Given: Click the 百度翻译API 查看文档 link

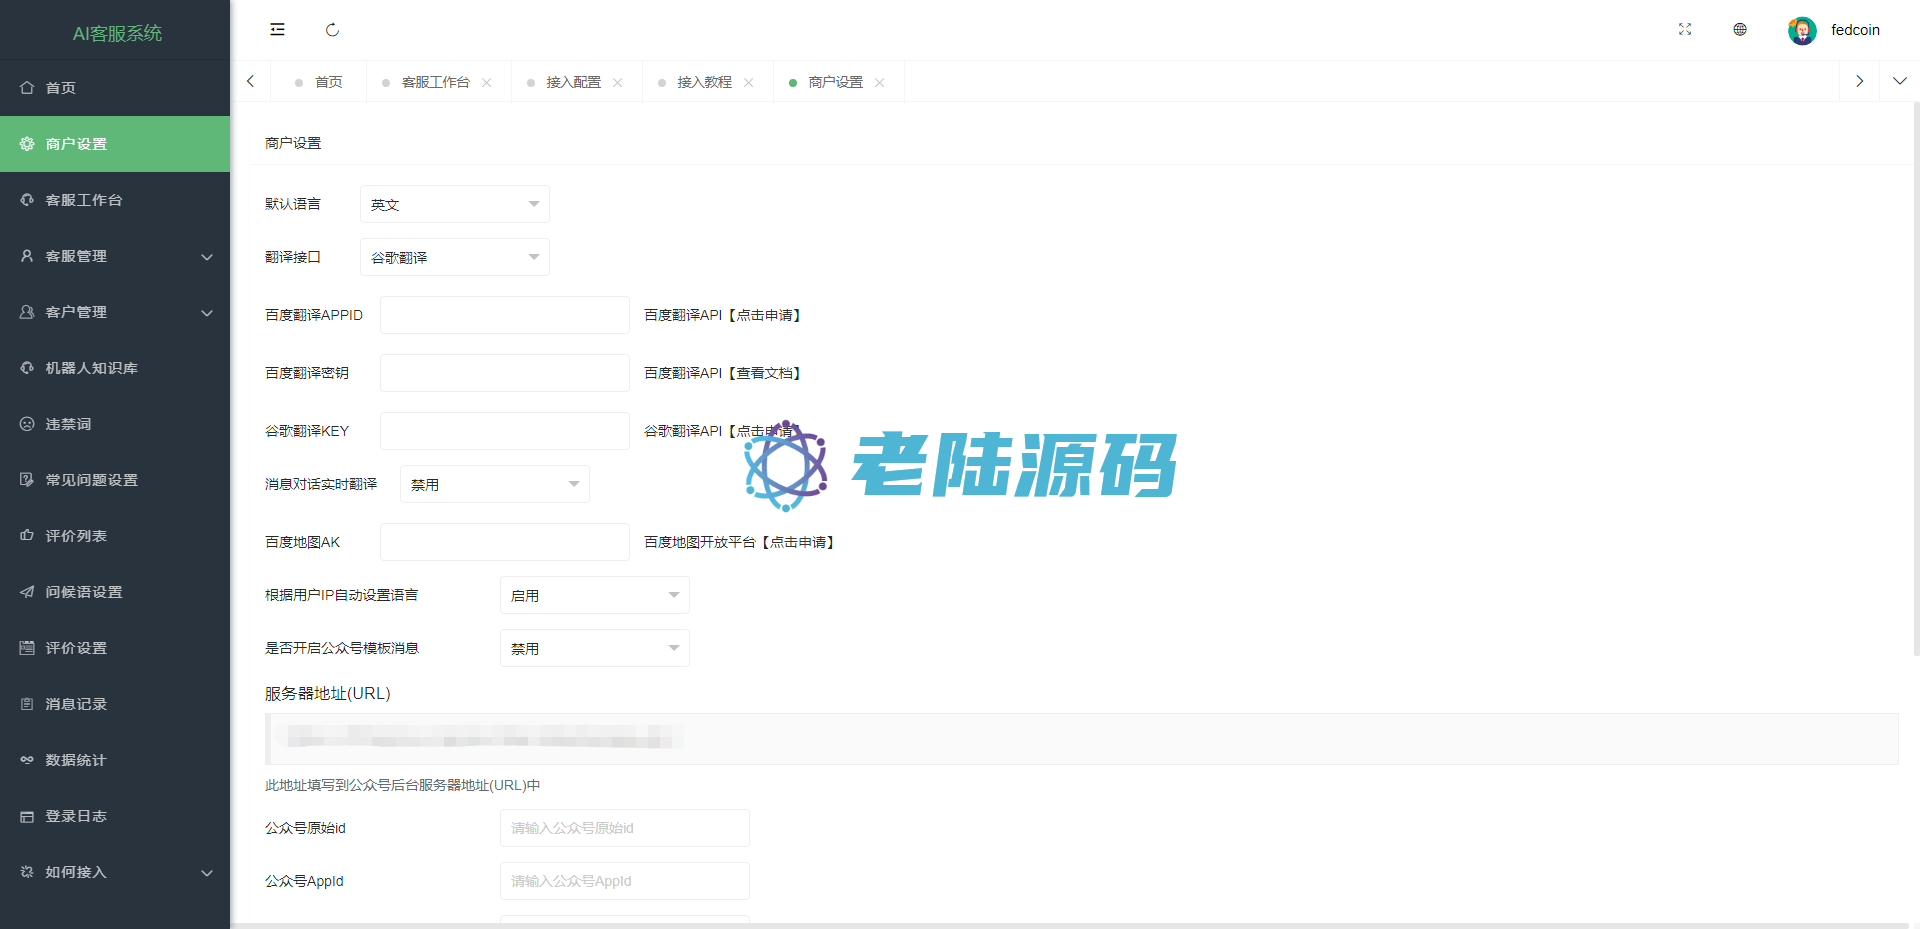Looking at the screenshot, I should click(x=766, y=373).
